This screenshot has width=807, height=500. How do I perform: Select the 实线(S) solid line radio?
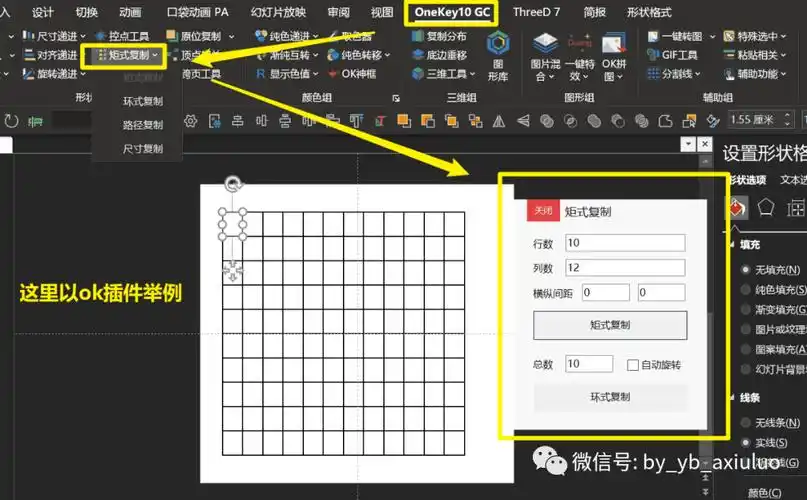(x=745, y=443)
